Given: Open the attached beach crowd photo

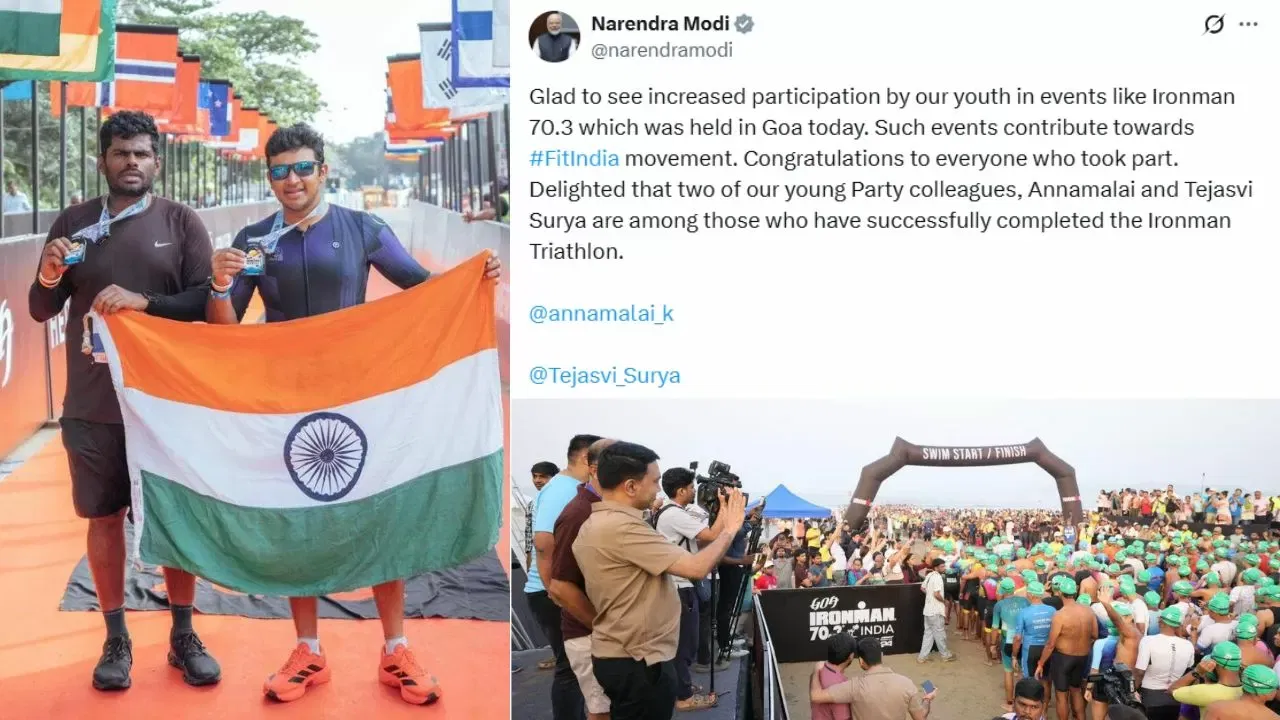Looking at the screenshot, I should [x=895, y=559].
